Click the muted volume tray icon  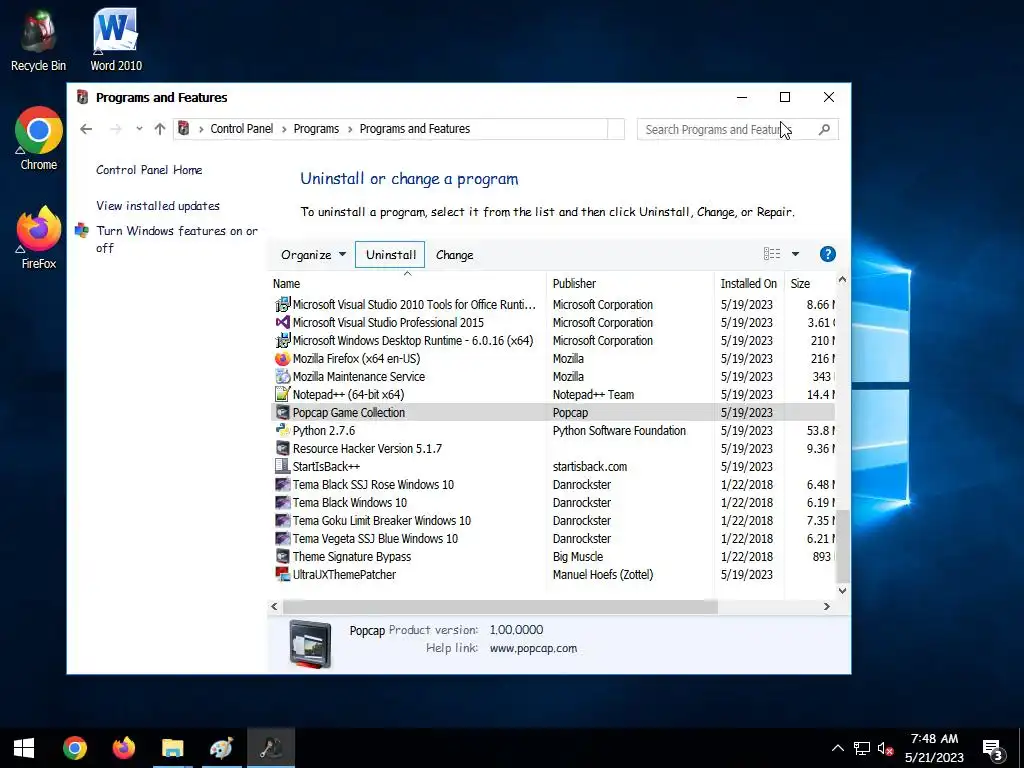(886, 748)
